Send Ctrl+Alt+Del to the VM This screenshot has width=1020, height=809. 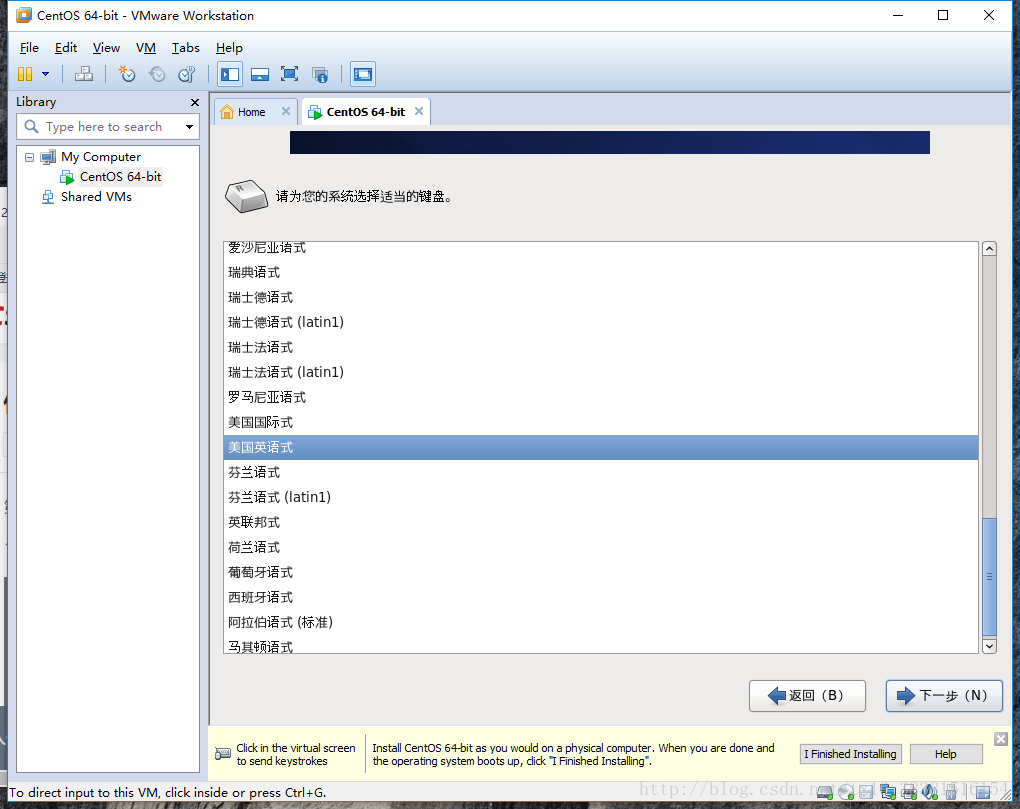(x=84, y=74)
